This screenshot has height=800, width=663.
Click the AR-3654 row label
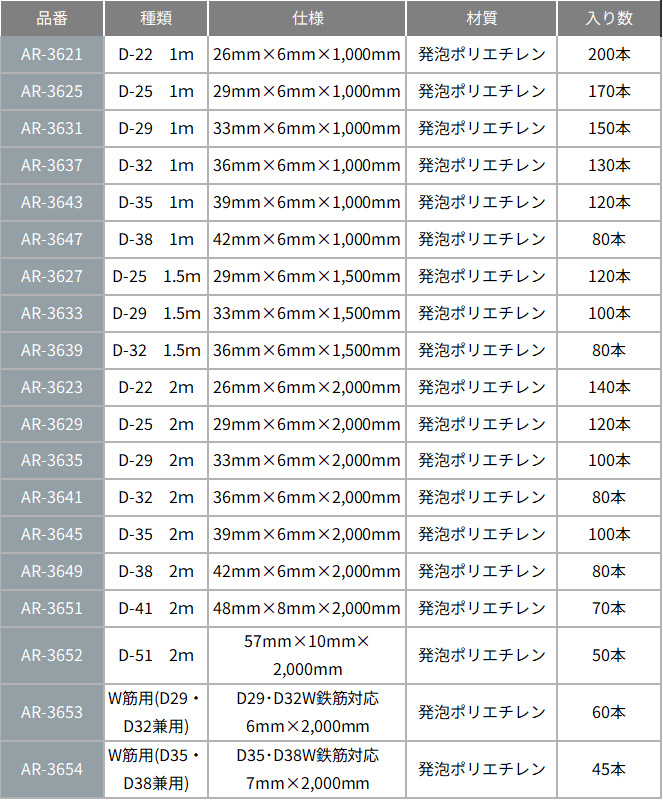pyautogui.click(x=51, y=769)
